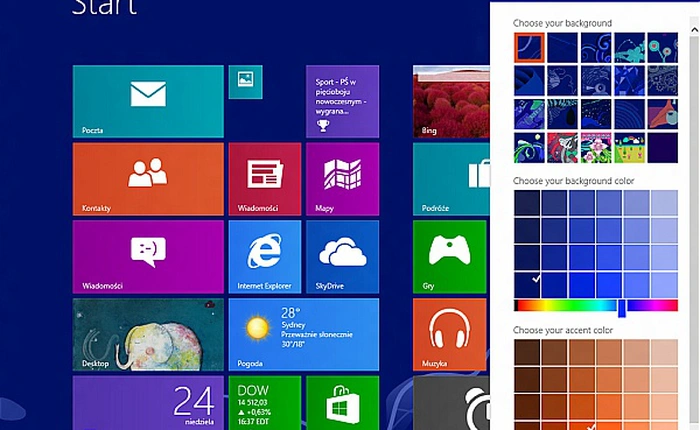The image size is (700, 430).
Task: Open the Mapy tile
Action: 342,179
